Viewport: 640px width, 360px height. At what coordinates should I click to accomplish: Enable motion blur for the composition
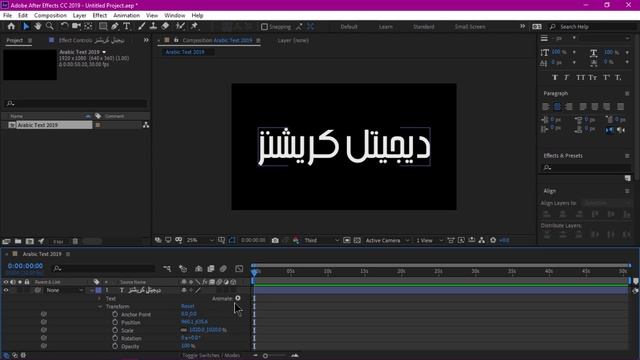pyautogui.click(x=223, y=269)
